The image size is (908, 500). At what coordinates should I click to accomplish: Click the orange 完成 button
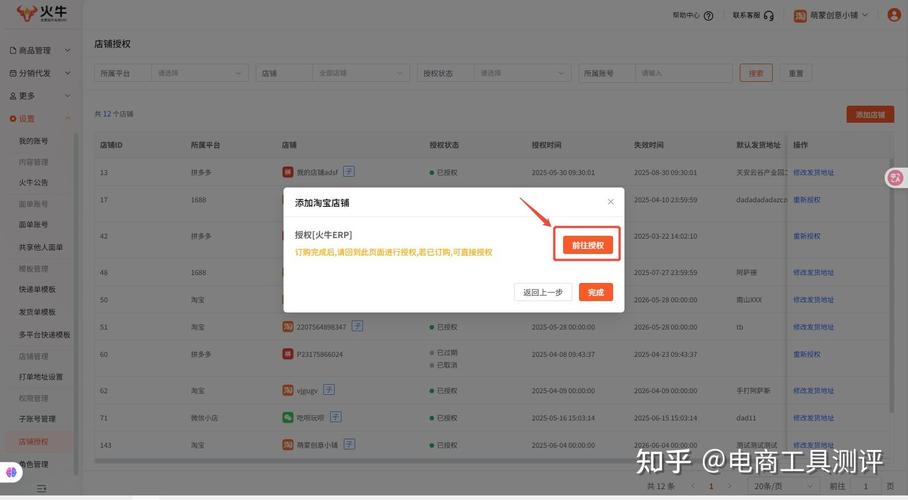pos(596,292)
